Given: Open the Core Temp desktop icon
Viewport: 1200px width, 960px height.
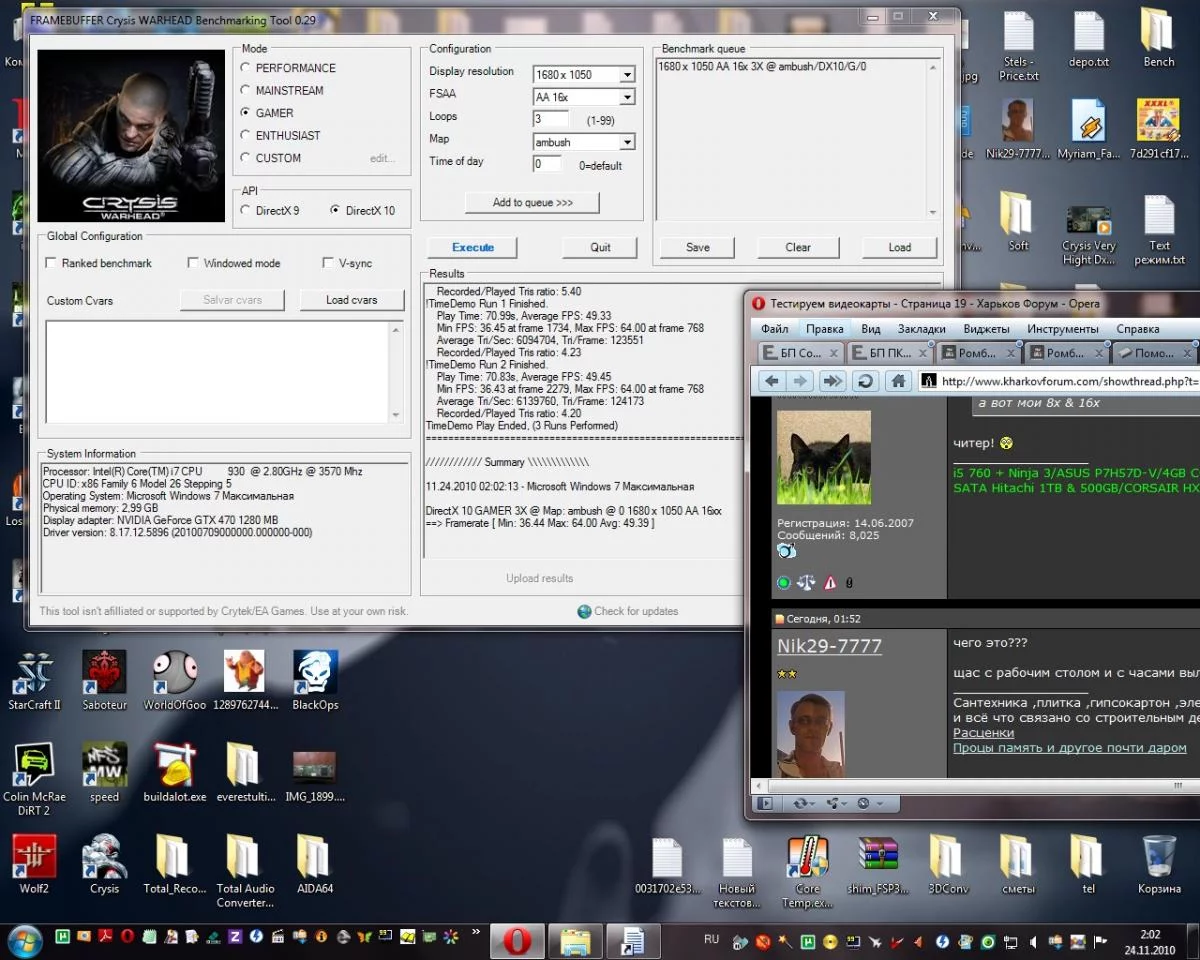Looking at the screenshot, I should coord(807,860).
